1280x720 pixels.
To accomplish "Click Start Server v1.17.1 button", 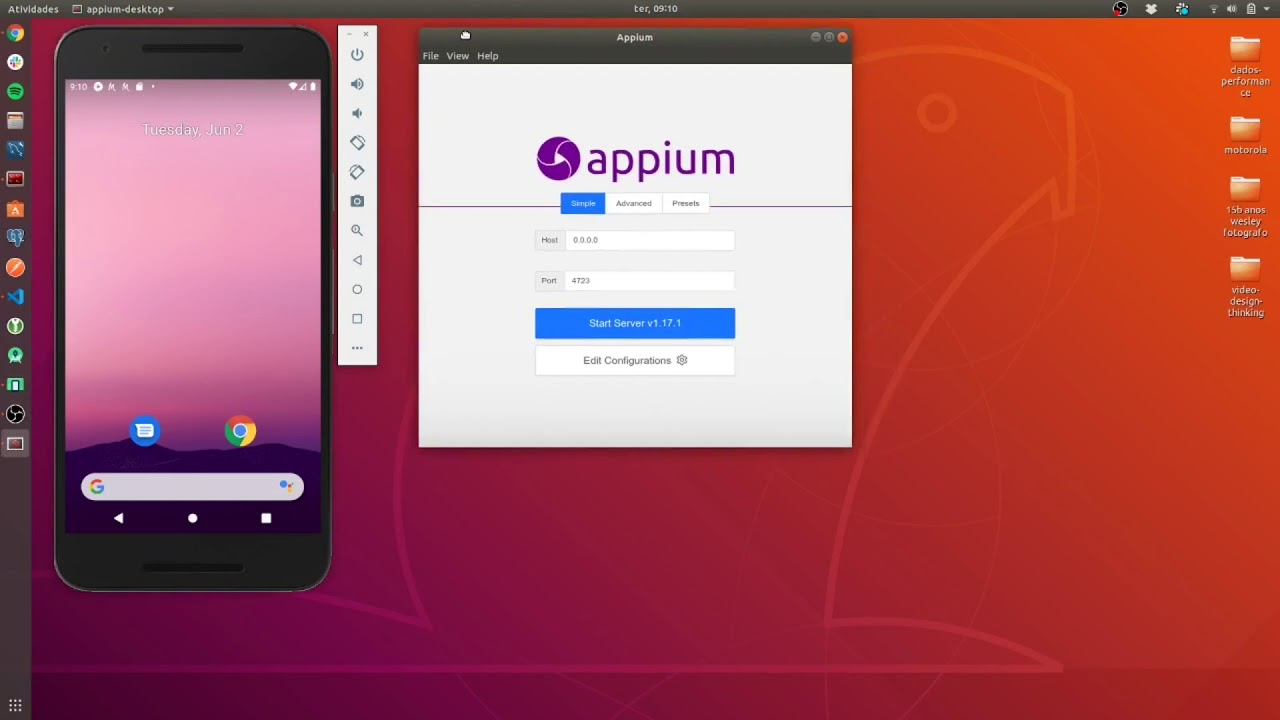I will coord(635,323).
